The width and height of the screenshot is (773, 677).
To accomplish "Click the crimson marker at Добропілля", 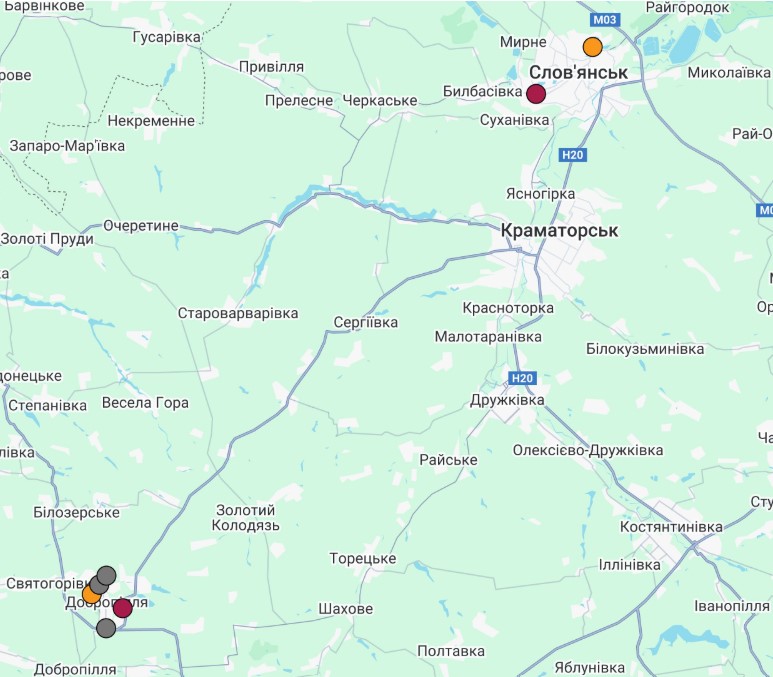I will 123,608.
